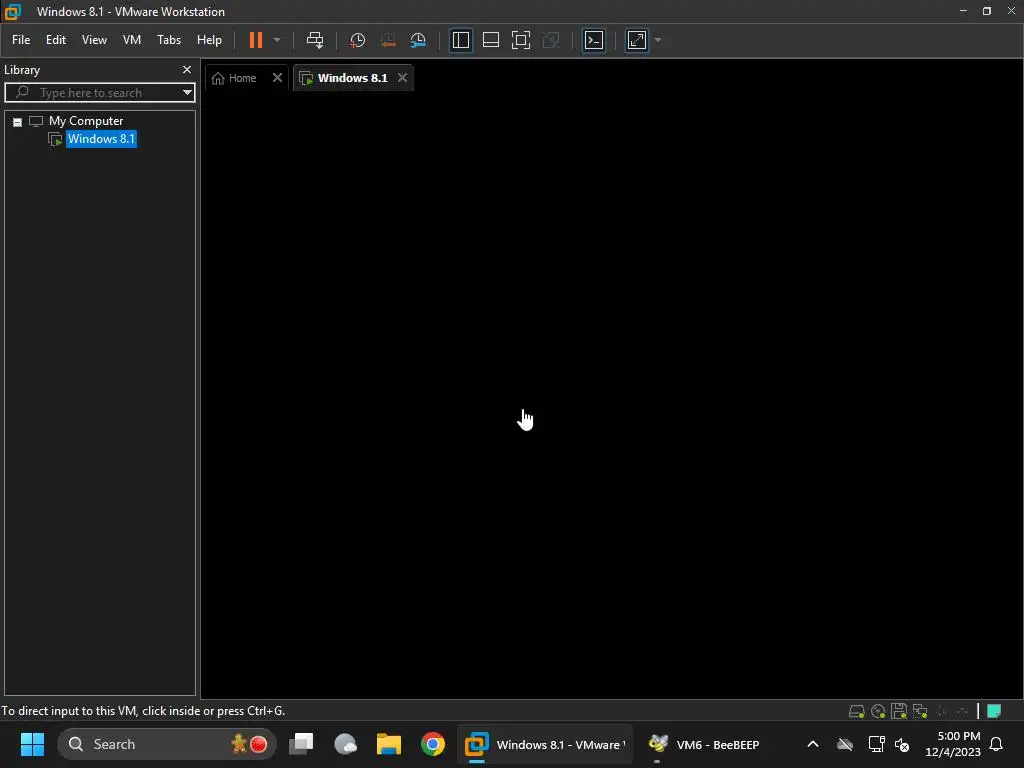Open the VM menu

click(x=132, y=40)
